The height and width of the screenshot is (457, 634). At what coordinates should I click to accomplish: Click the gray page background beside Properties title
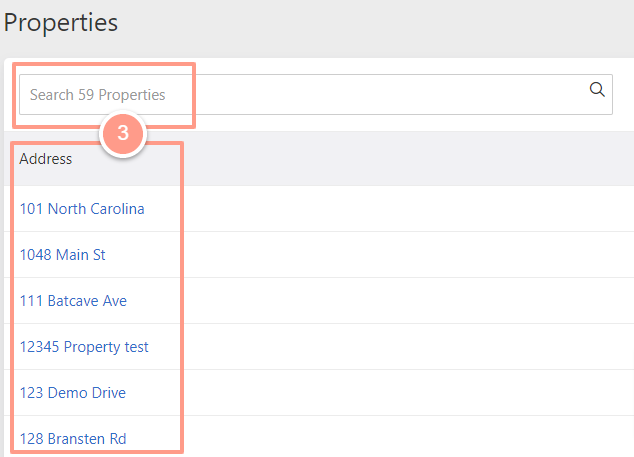pos(364,24)
